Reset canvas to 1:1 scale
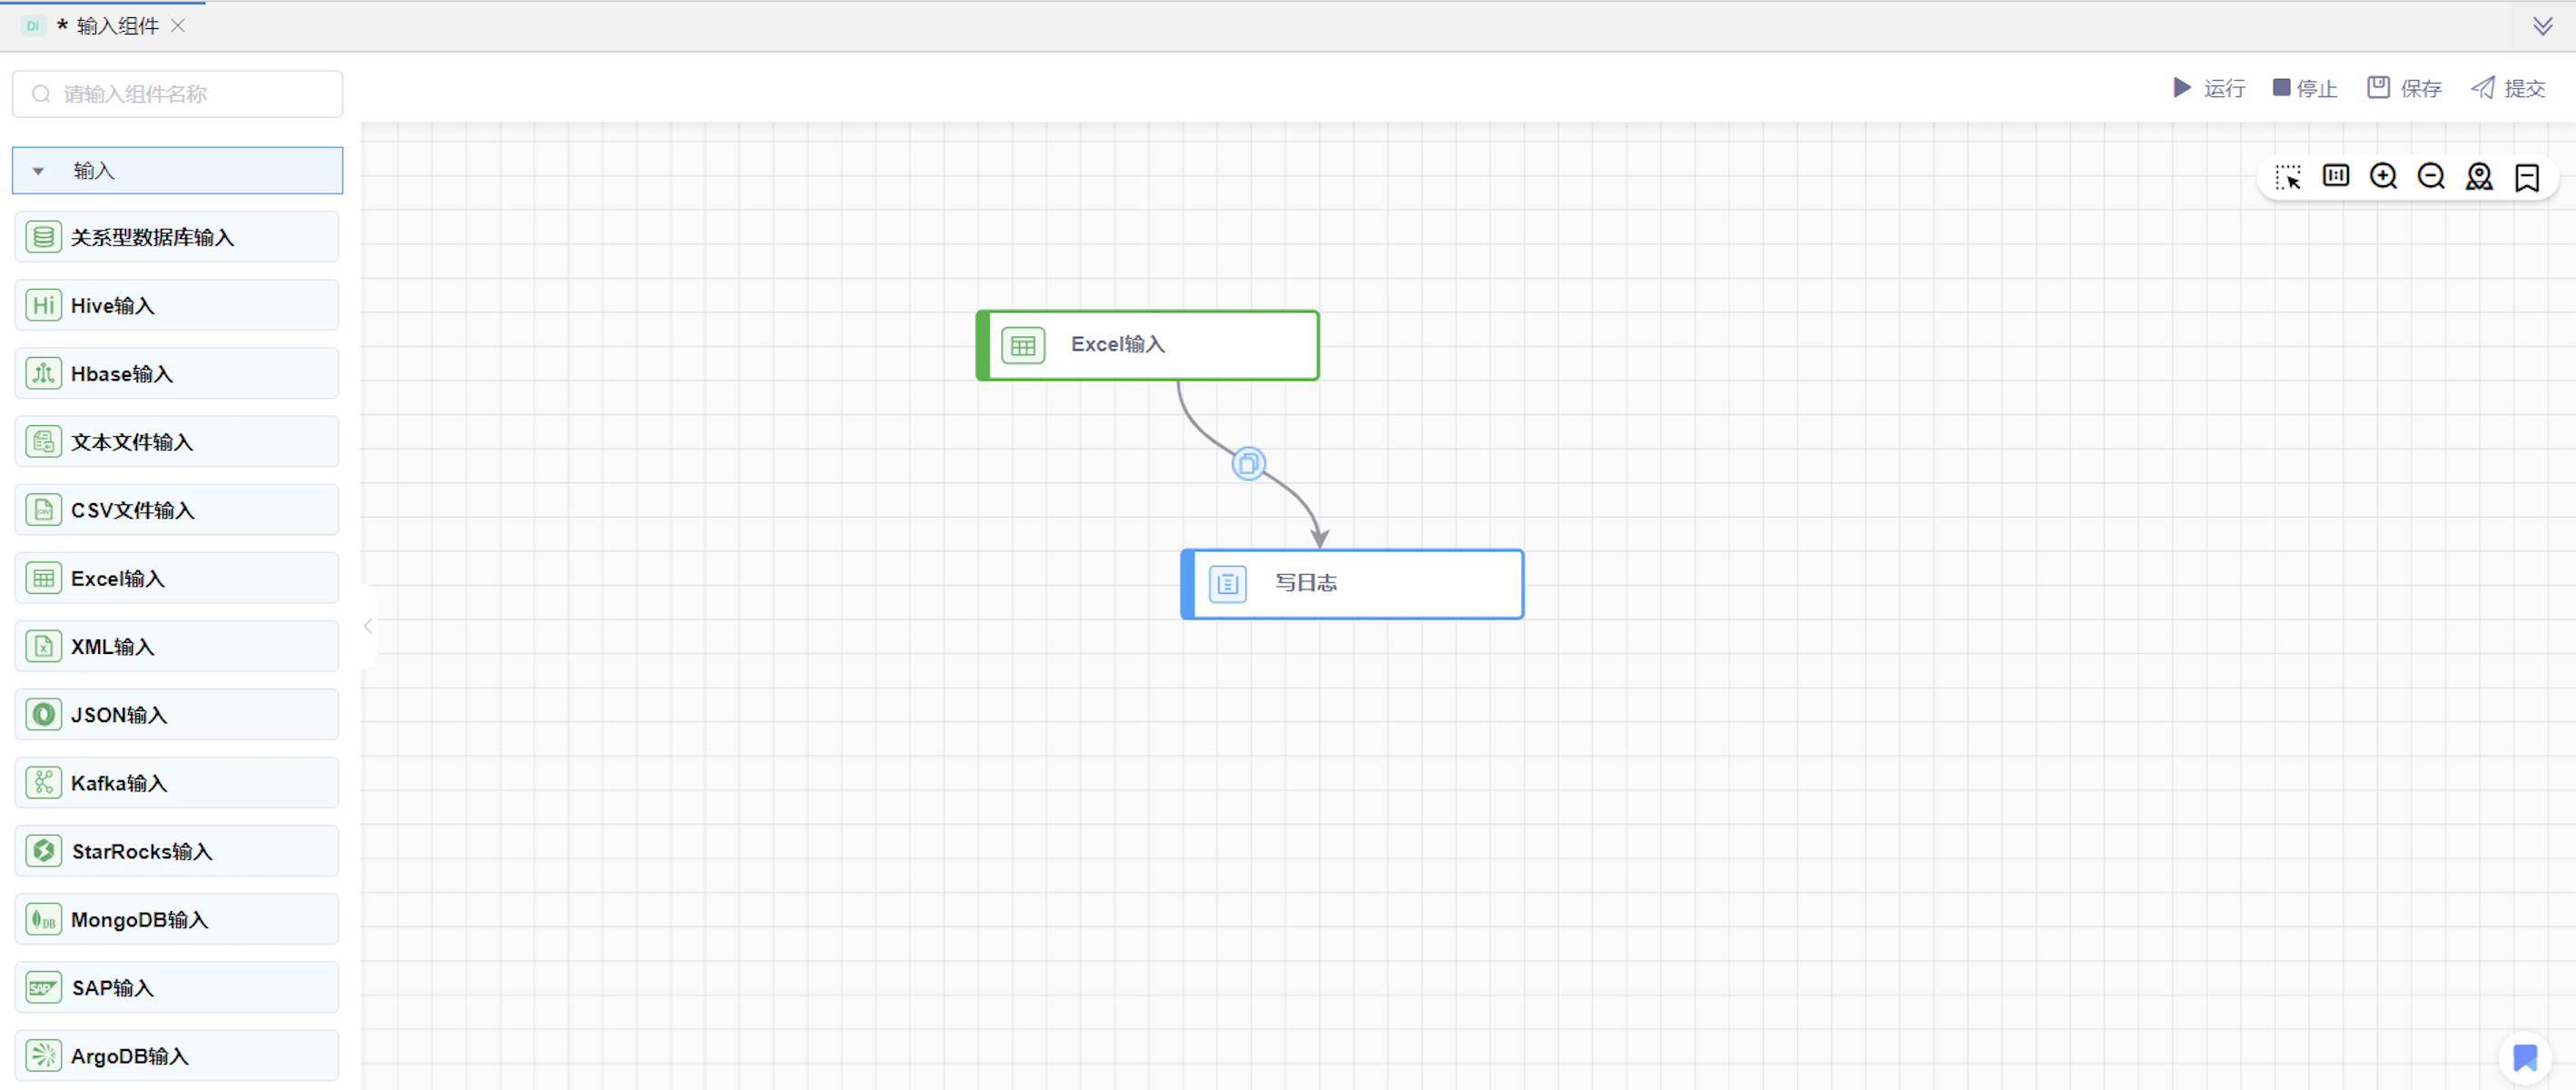This screenshot has width=2576, height=1090. tap(2335, 176)
